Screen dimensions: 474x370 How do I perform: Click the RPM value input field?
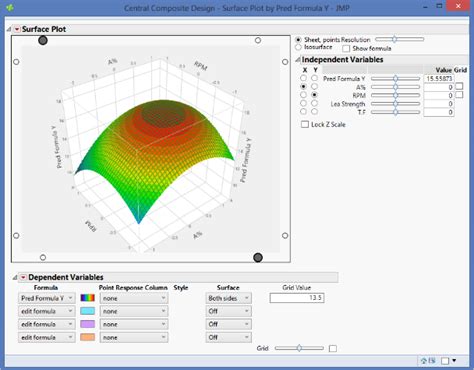[x=439, y=95]
